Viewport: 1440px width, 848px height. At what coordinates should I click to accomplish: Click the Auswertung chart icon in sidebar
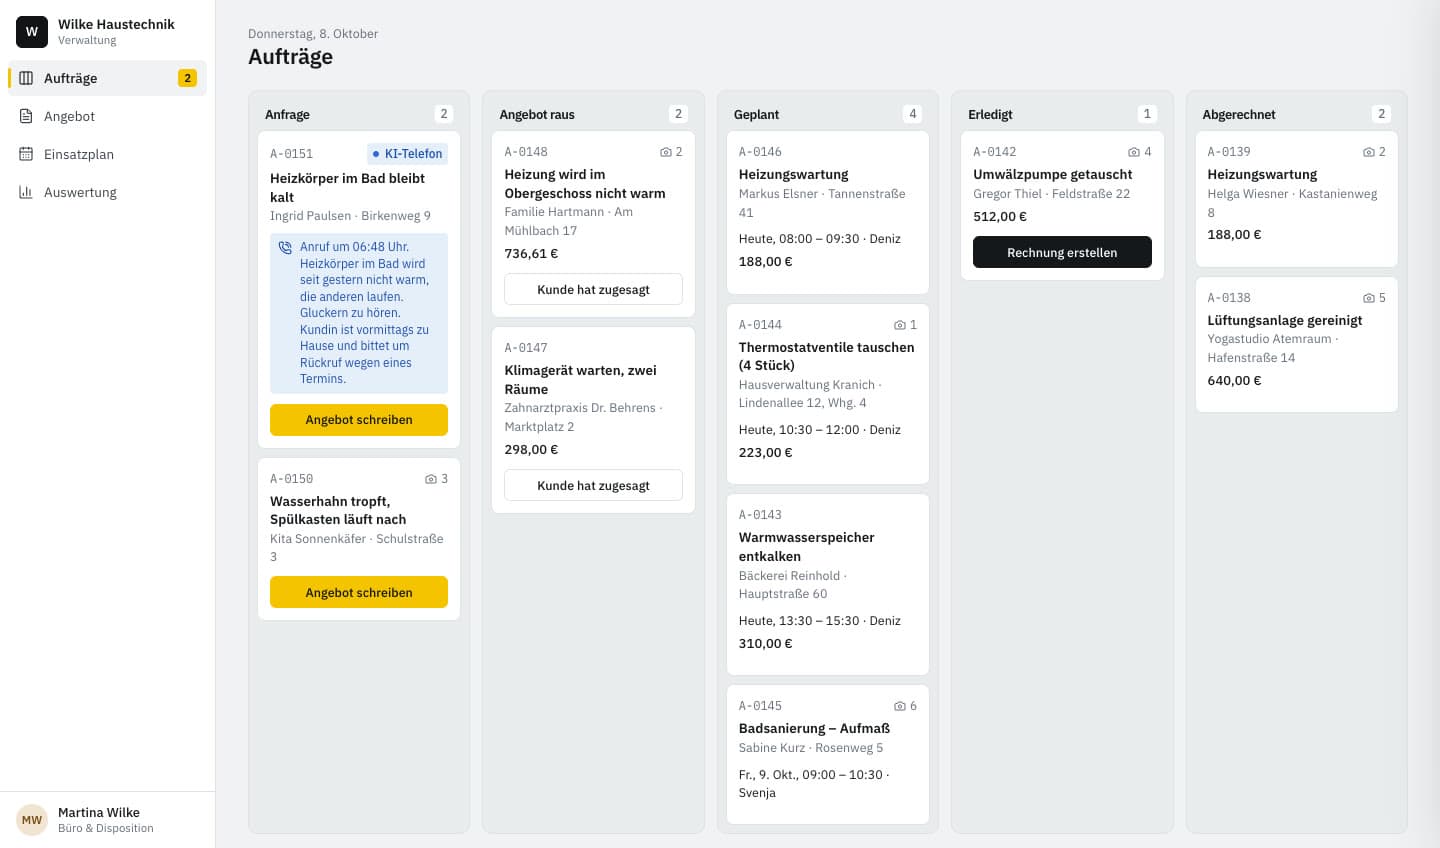pyautogui.click(x=26, y=192)
